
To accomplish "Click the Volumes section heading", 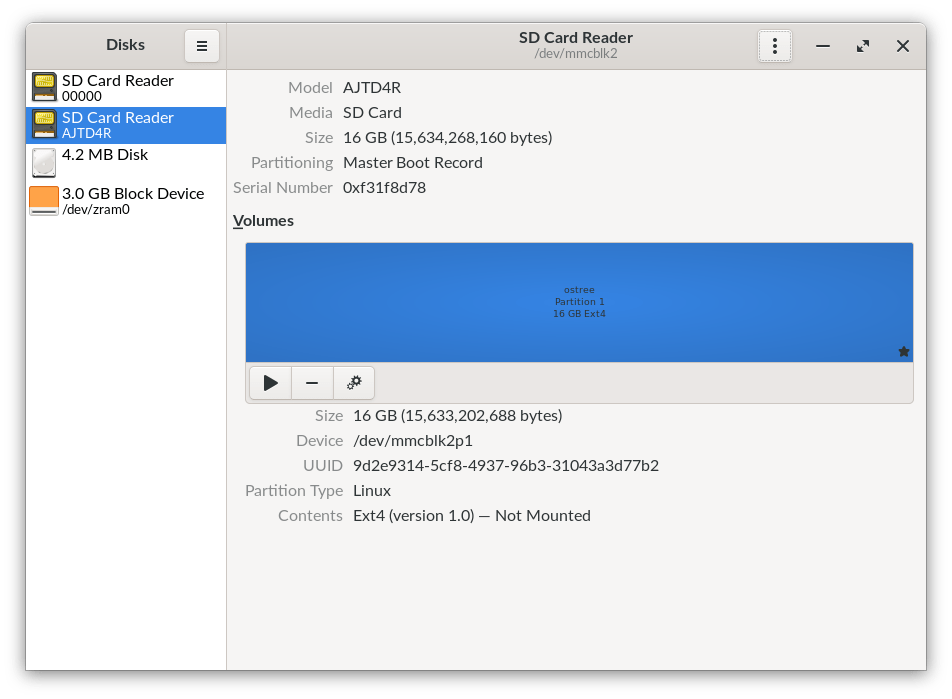I will (x=263, y=220).
